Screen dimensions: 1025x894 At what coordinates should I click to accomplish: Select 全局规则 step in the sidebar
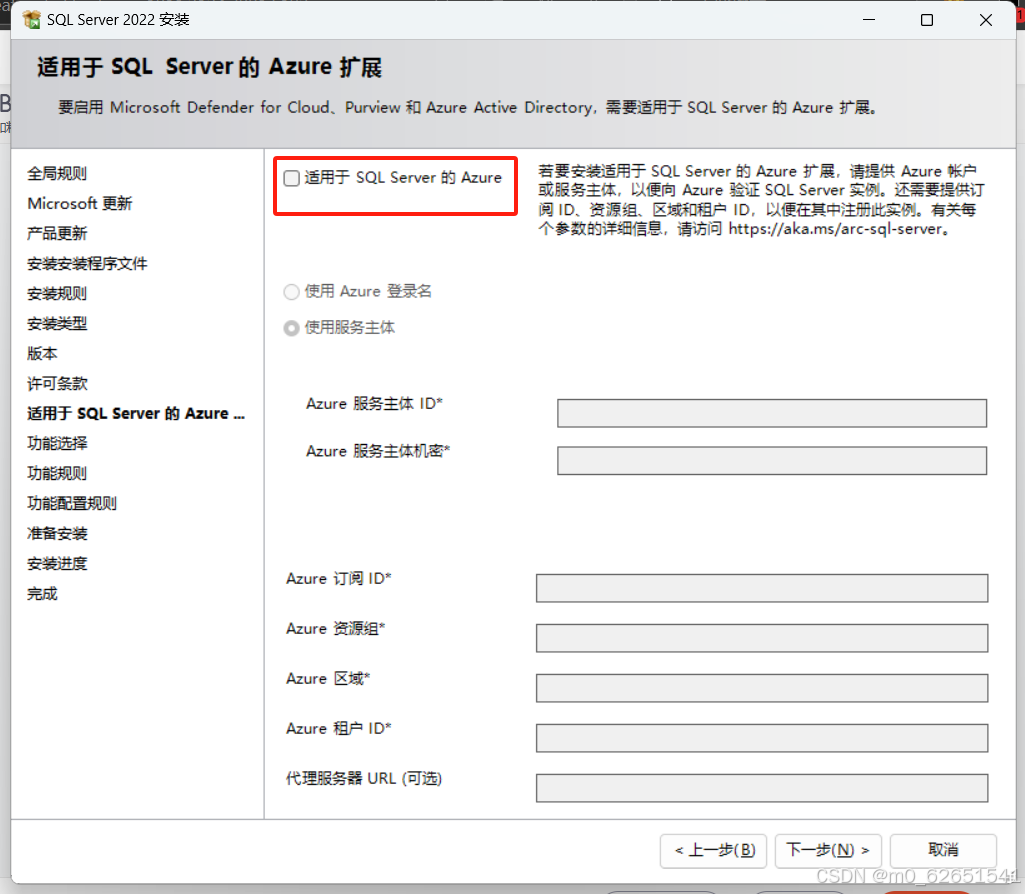click(x=57, y=173)
